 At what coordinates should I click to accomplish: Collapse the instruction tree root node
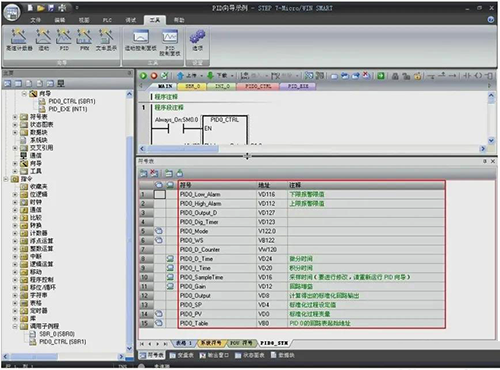tap(6, 179)
